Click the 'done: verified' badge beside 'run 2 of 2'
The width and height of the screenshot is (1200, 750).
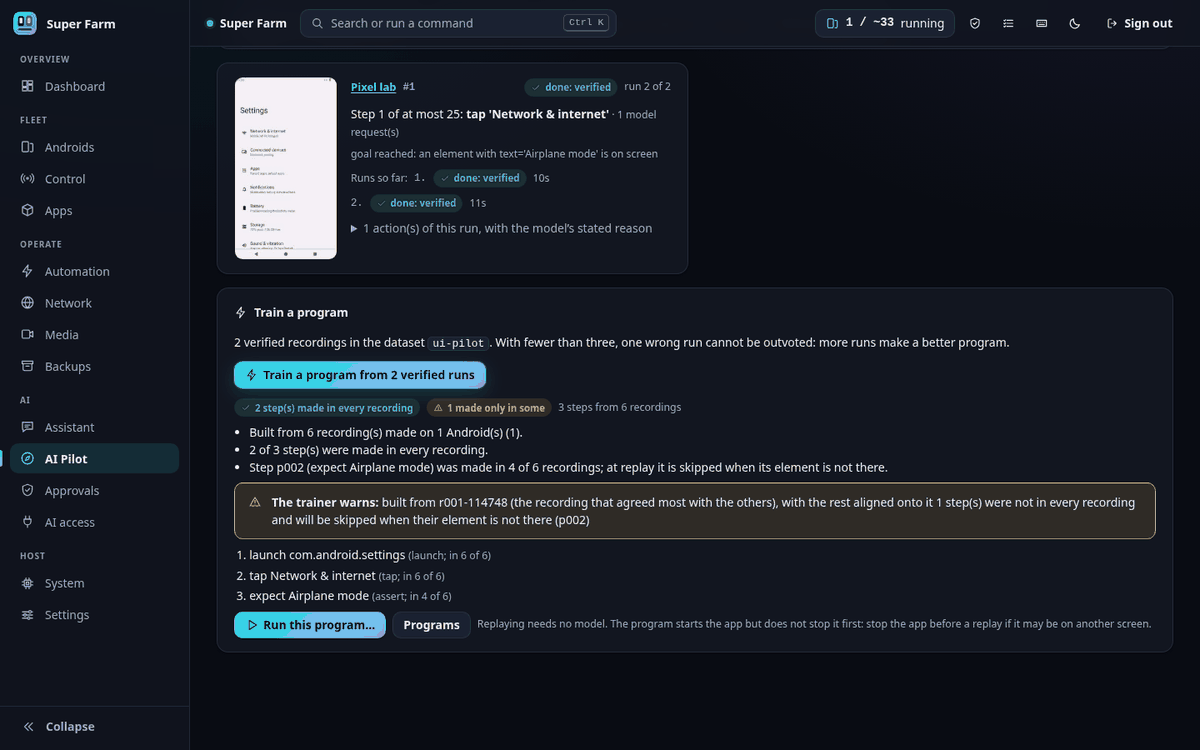tap(571, 87)
